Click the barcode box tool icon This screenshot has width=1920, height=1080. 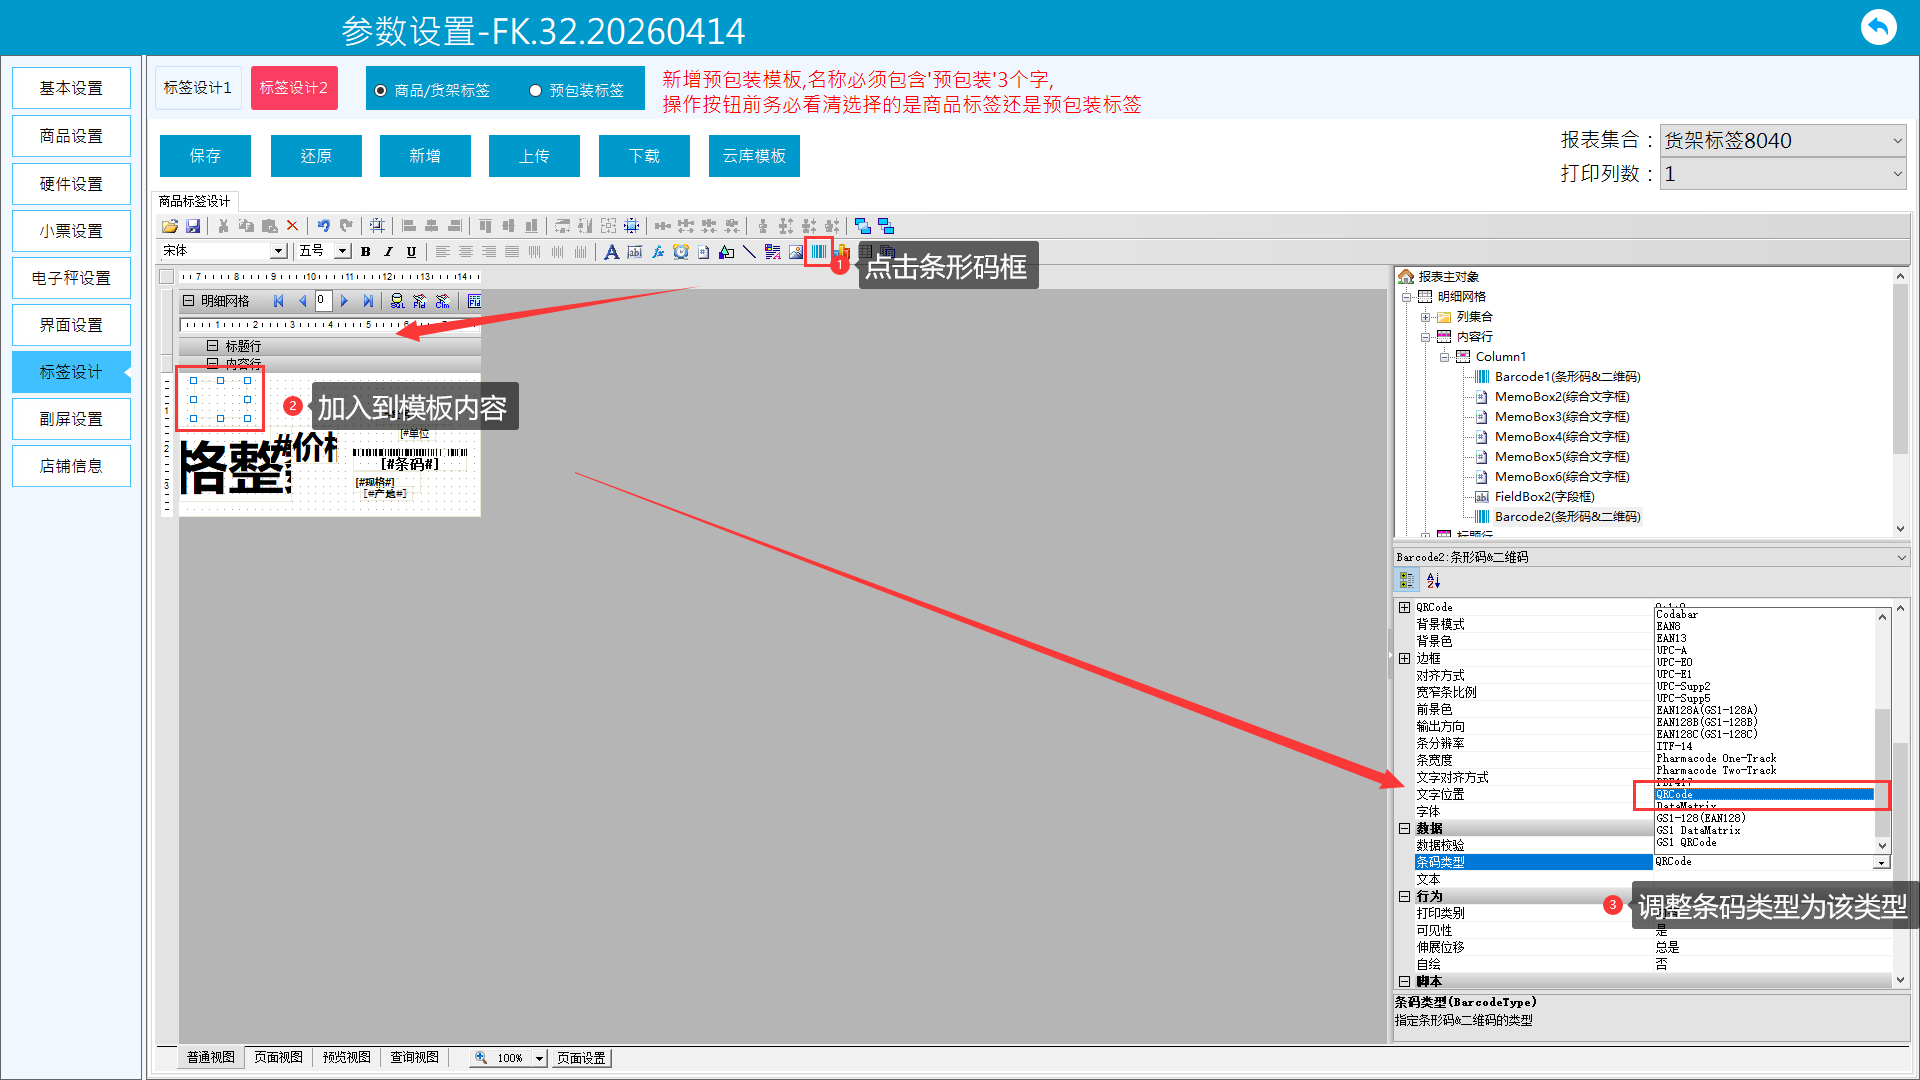tap(818, 251)
